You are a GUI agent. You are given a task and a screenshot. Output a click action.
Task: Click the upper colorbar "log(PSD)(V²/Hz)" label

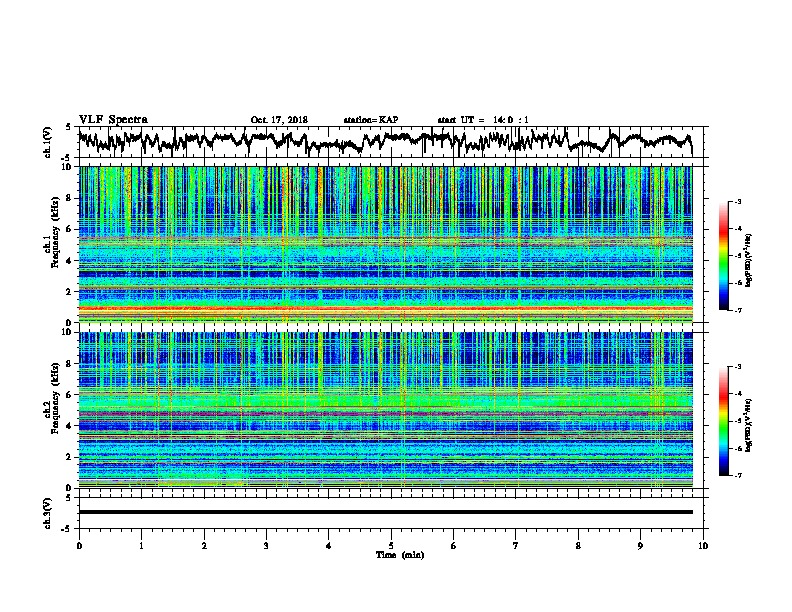tap(749, 261)
